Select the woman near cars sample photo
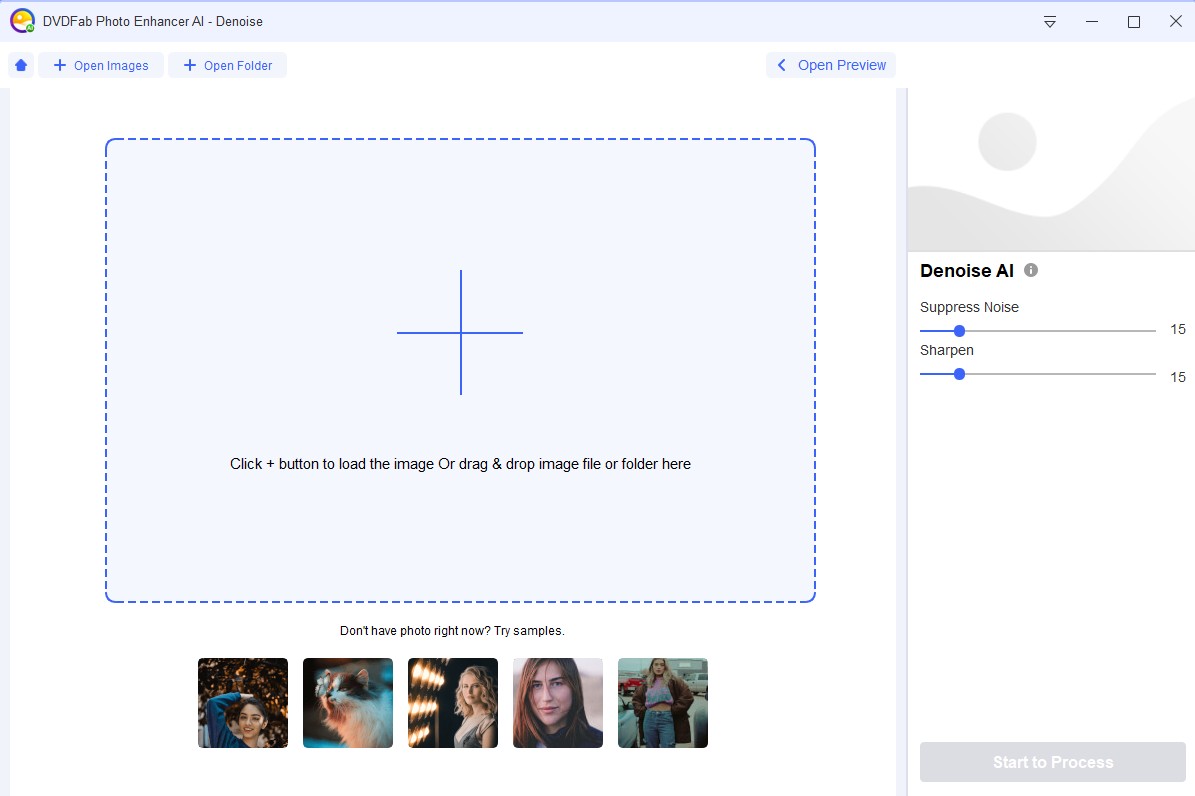The height and width of the screenshot is (796, 1195). 663,703
